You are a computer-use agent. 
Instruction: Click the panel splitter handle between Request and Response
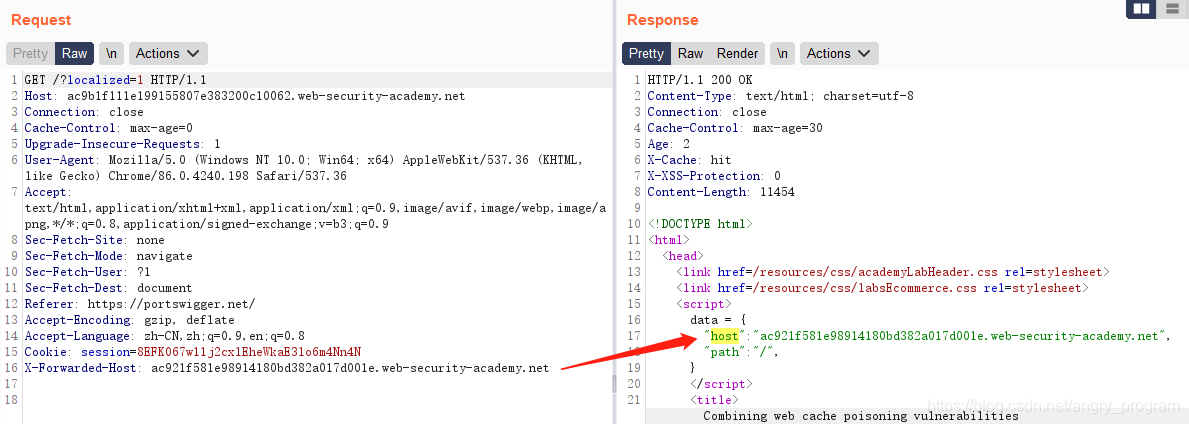(615, 385)
